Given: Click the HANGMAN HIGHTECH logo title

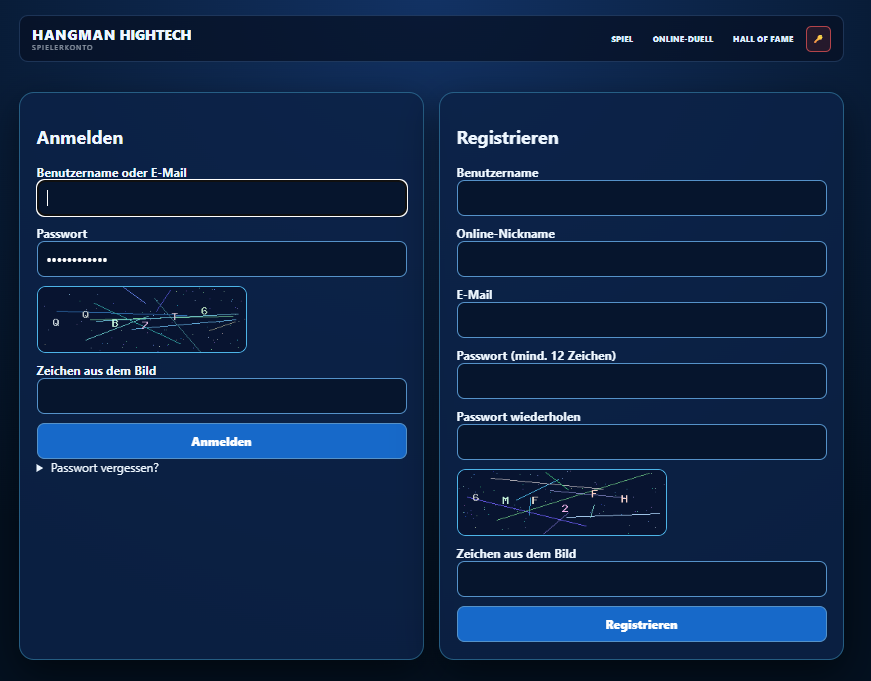Looking at the screenshot, I should click(112, 35).
